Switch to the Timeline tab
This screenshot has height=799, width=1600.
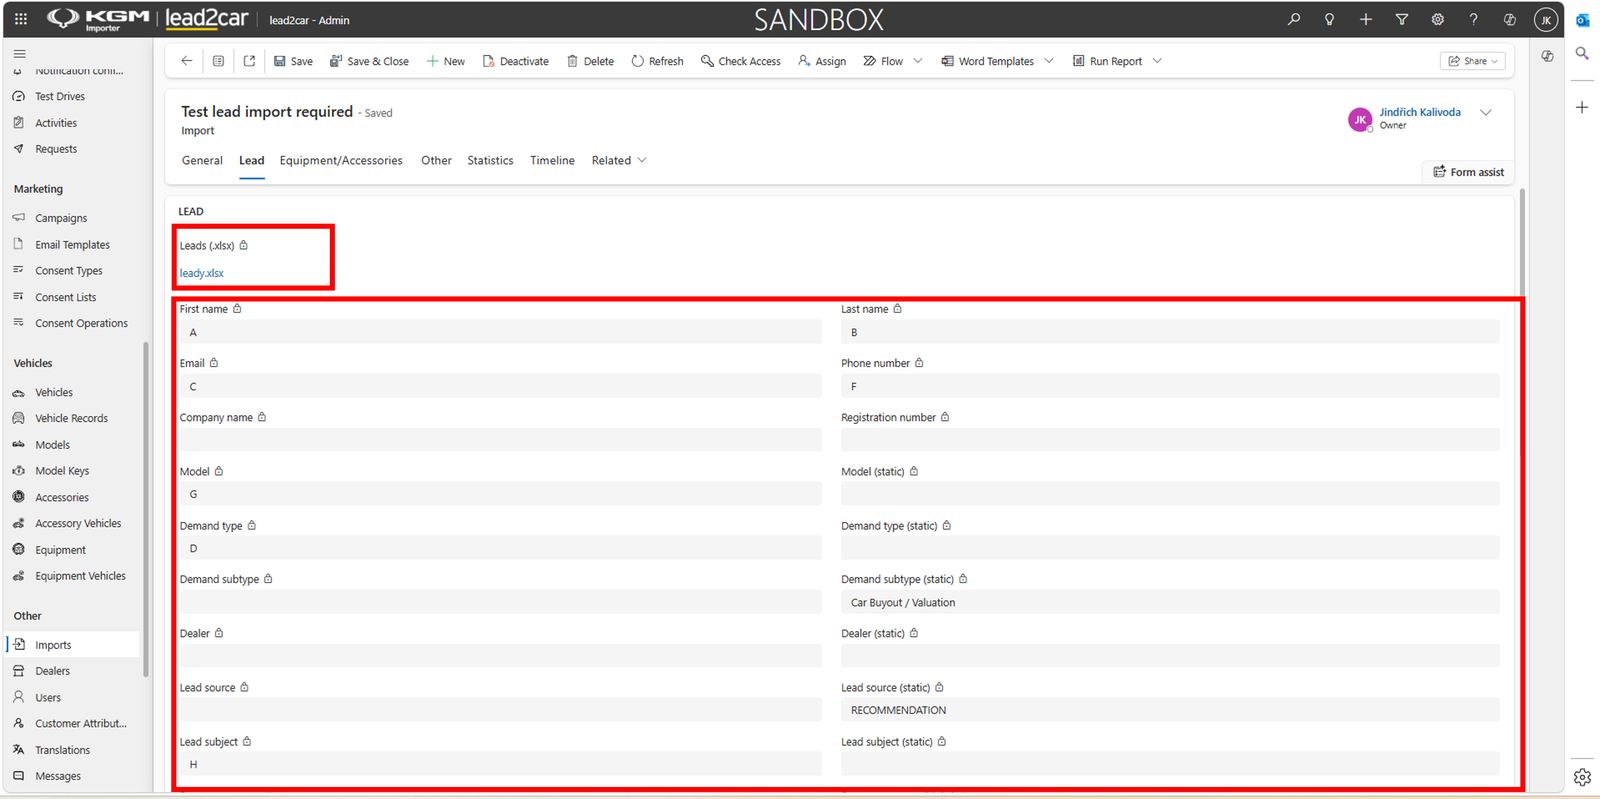[552, 160]
